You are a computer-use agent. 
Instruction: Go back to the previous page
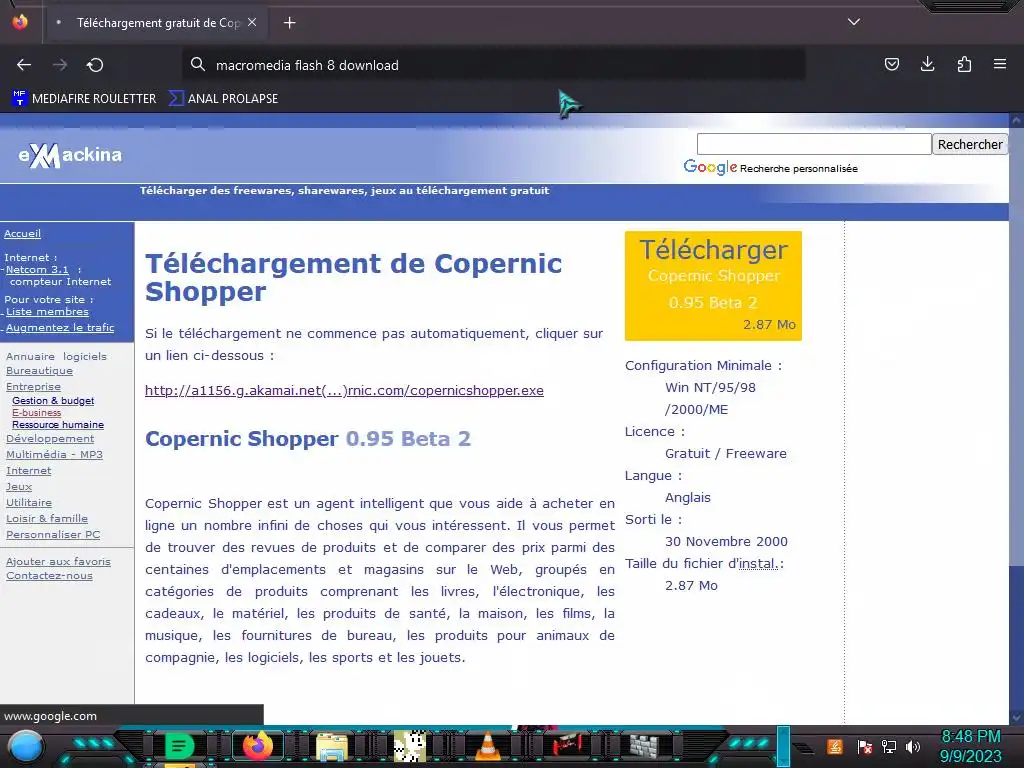[x=24, y=65]
